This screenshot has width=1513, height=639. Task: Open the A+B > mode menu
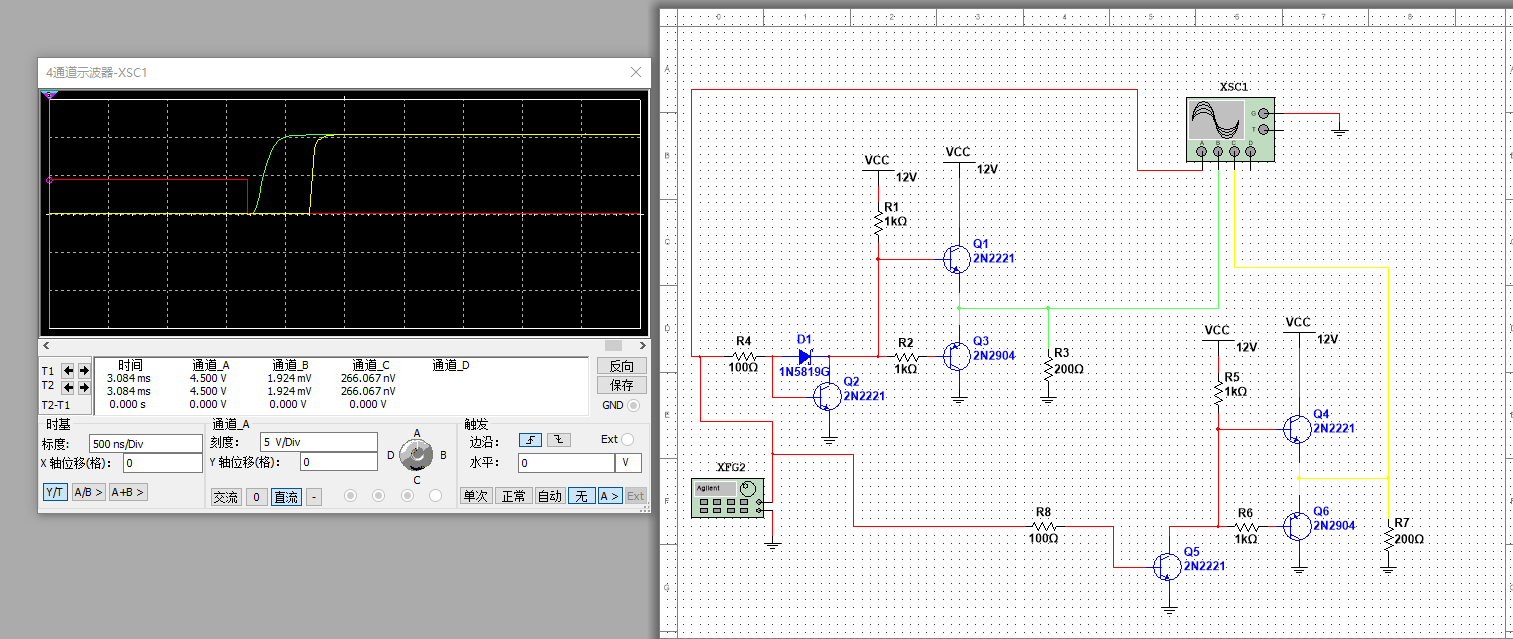[128, 492]
